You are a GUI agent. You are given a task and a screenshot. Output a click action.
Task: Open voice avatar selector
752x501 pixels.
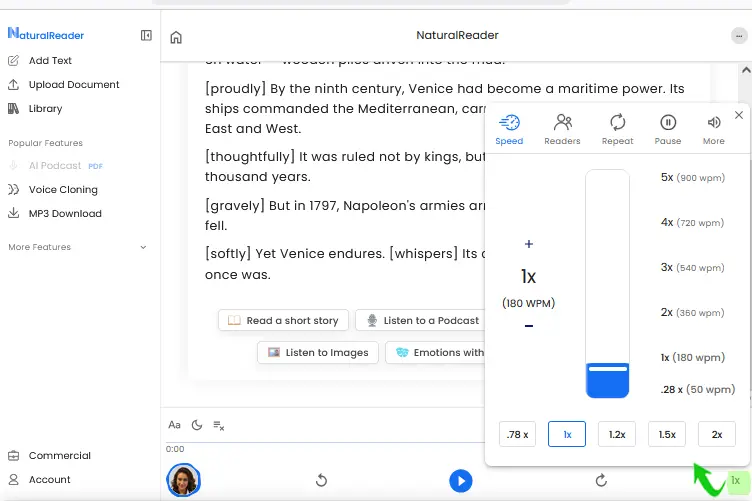point(183,480)
